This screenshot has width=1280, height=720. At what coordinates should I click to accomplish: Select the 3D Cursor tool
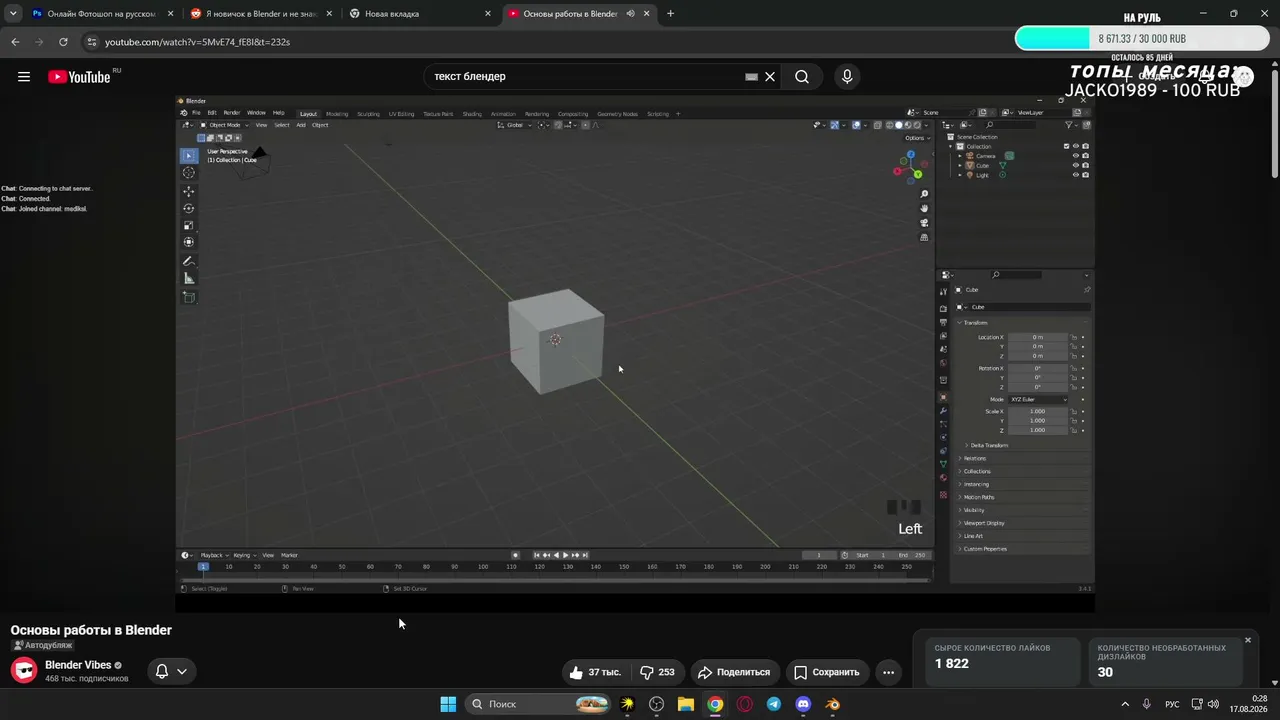188,173
